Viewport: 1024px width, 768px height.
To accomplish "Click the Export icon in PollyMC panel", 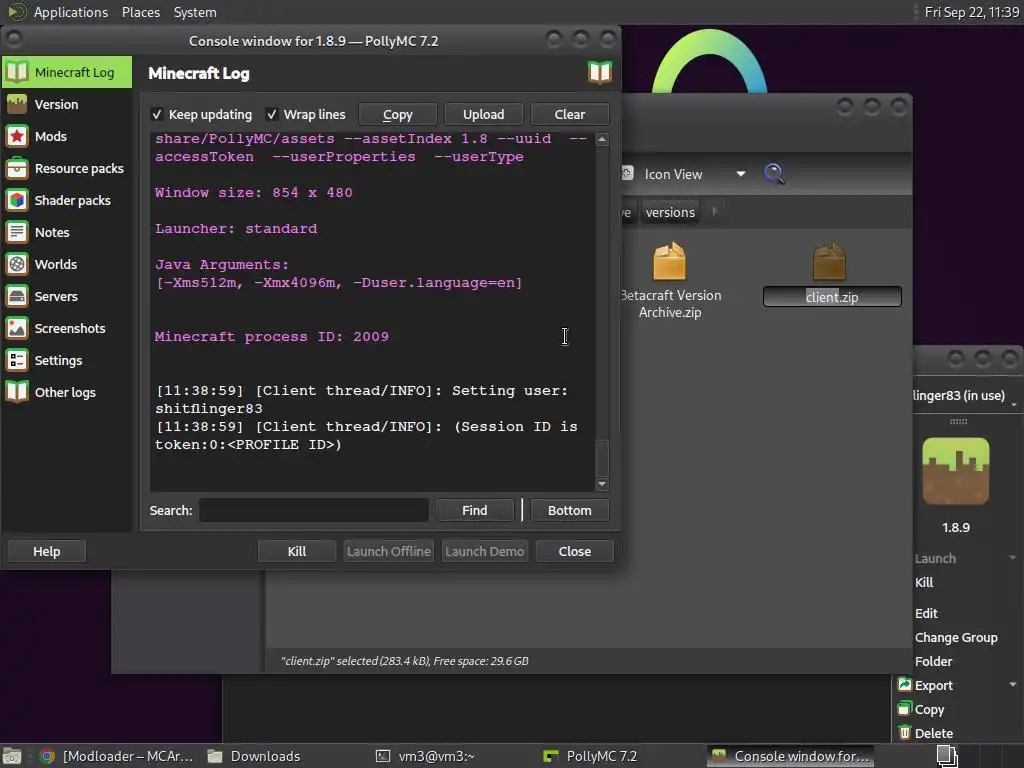I will [x=904, y=684].
